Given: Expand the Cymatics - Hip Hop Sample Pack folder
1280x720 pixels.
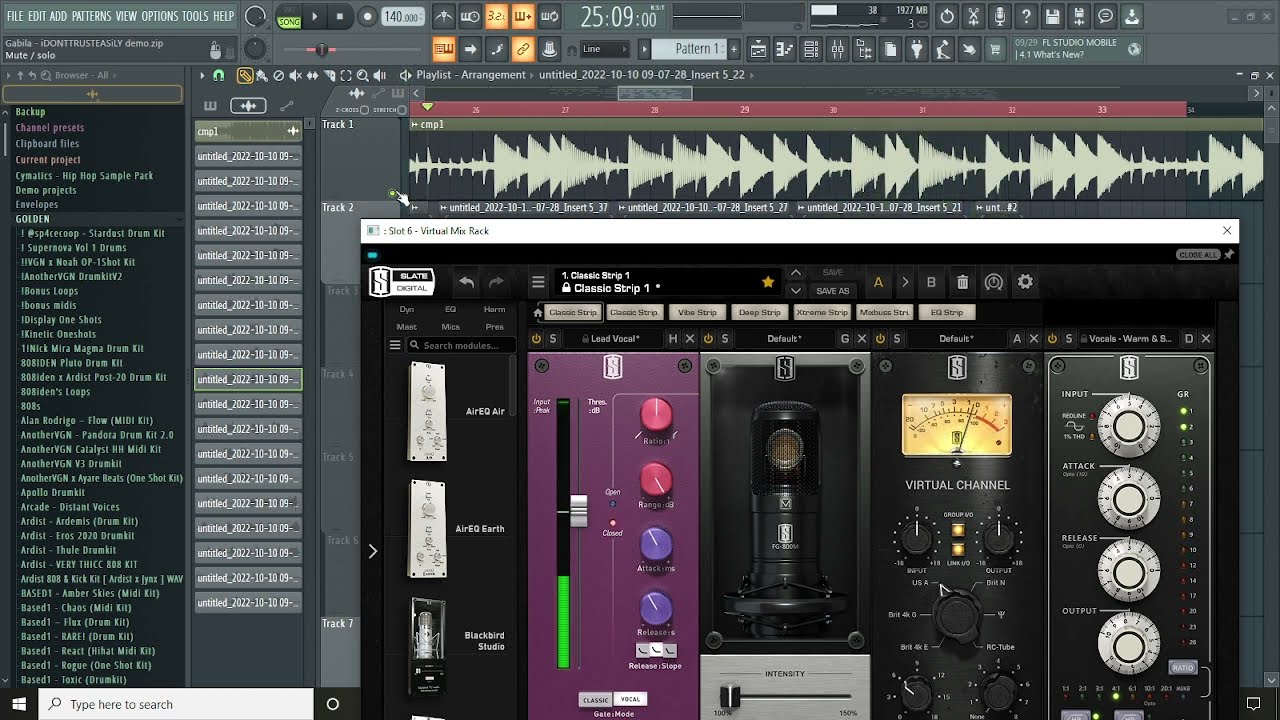Looking at the screenshot, I should (x=84, y=176).
